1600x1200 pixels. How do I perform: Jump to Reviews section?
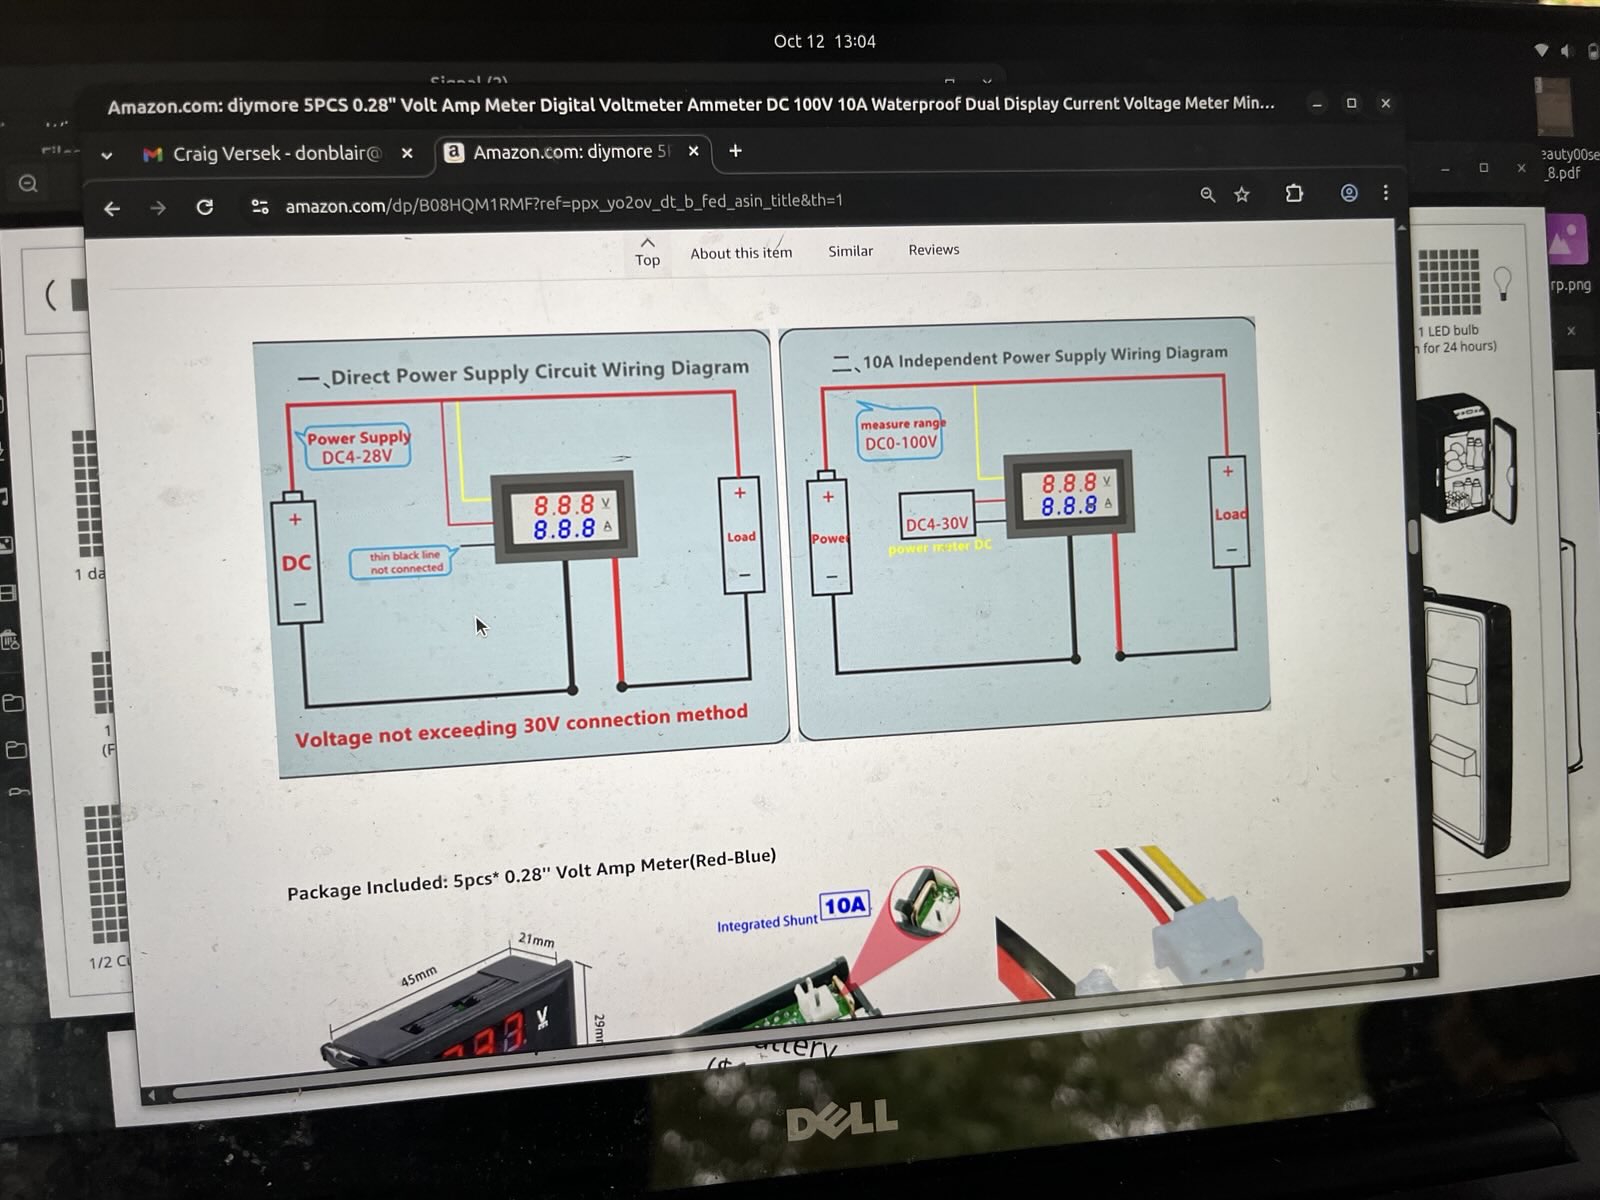[933, 250]
